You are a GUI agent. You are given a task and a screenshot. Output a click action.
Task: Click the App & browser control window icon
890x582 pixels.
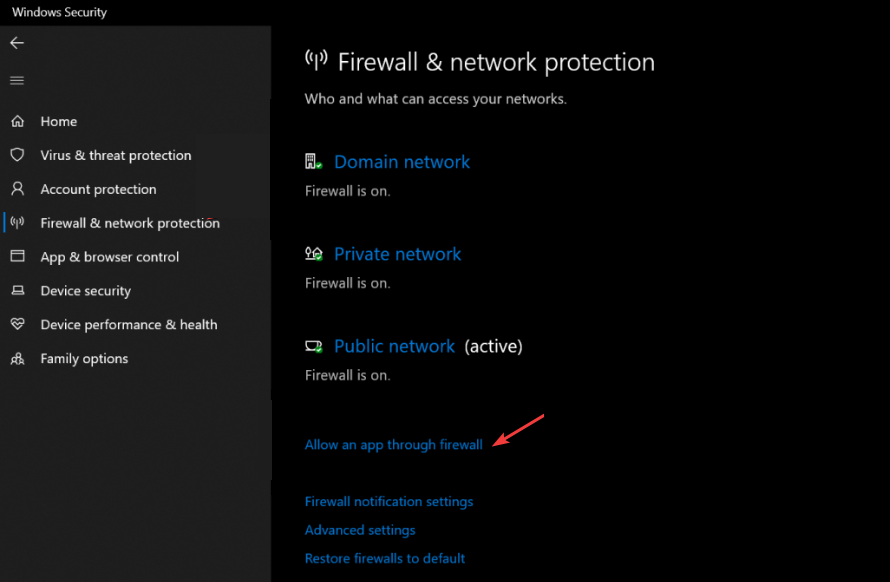(x=17, y=257)
